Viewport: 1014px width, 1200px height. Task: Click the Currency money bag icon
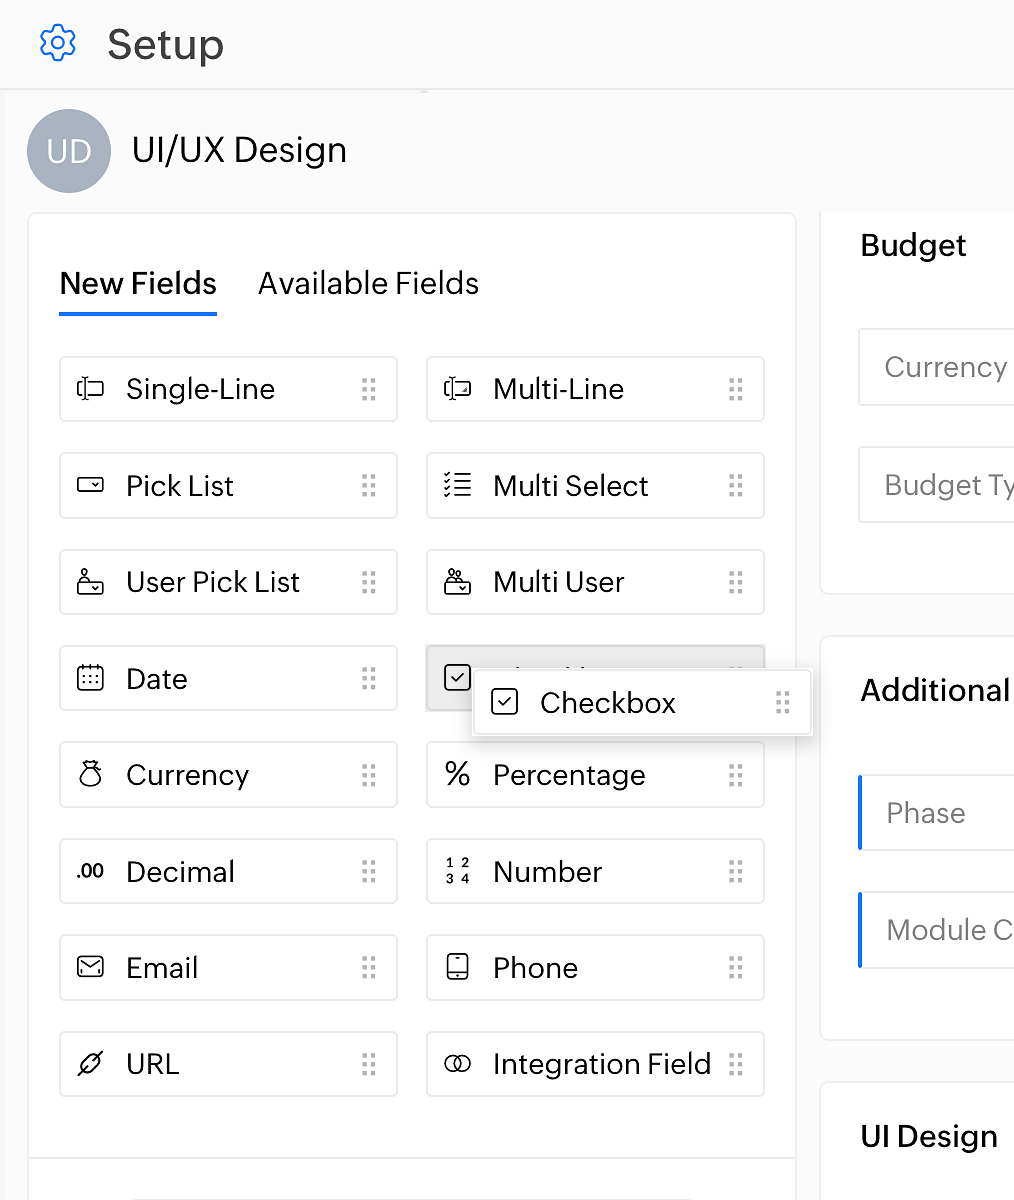tap(91, 775)
